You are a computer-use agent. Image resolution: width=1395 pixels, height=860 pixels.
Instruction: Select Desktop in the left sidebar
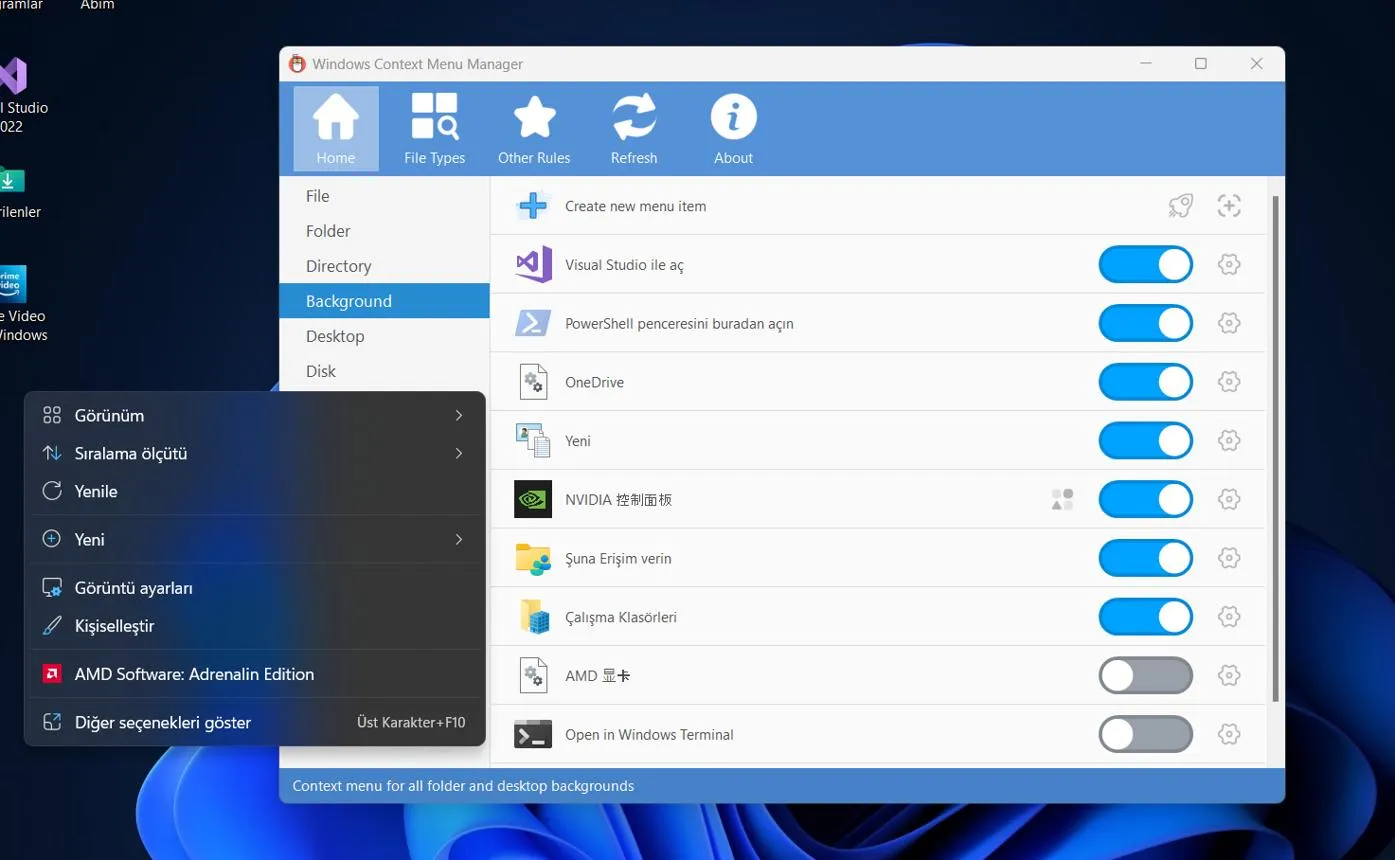[x=384, y=336]
